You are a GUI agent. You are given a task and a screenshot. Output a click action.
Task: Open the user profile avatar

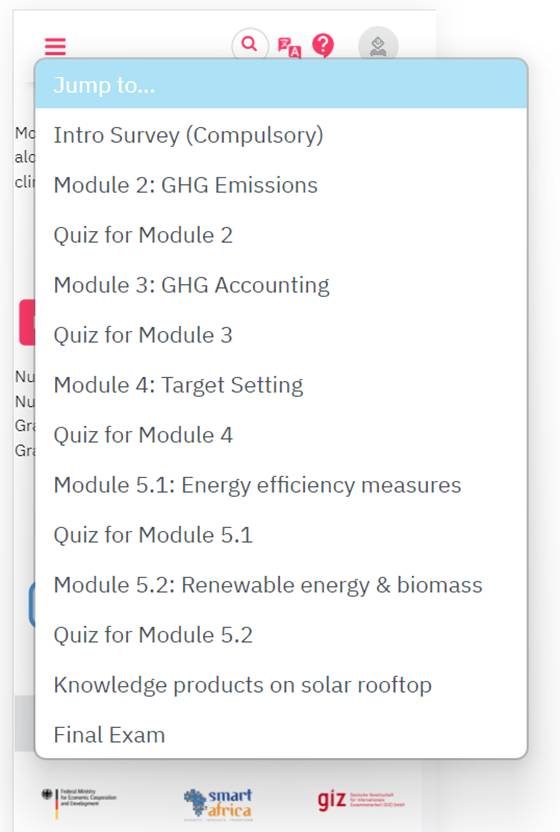coord(378,45)
